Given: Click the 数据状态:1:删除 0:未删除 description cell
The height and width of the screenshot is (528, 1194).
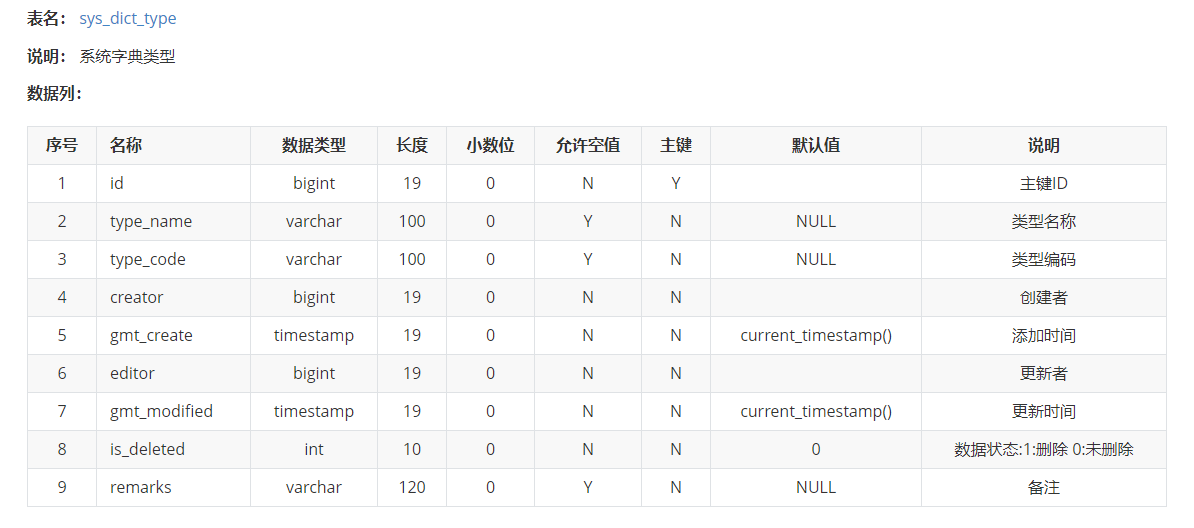Looking at the screenshot, I should [x=1044, y=450].
